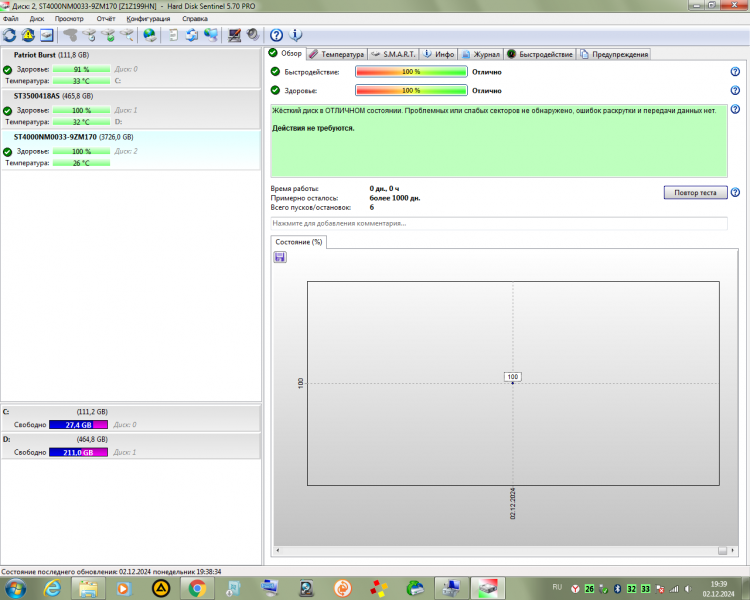Click help icon next to Здоровье bar

click(735, 90)
